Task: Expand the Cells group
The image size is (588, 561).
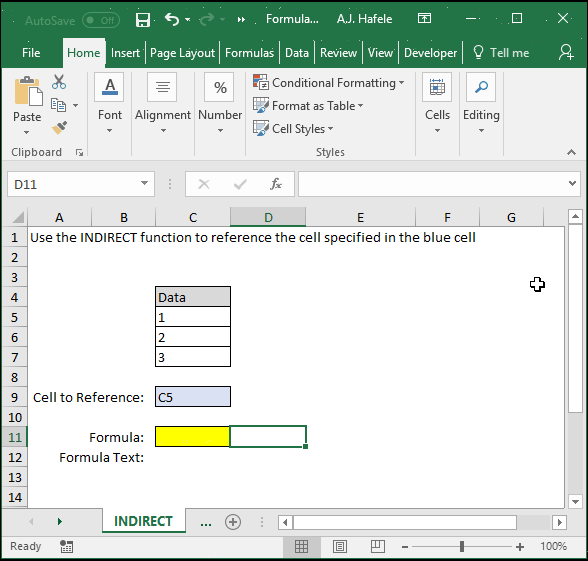Action: (437, 103)
